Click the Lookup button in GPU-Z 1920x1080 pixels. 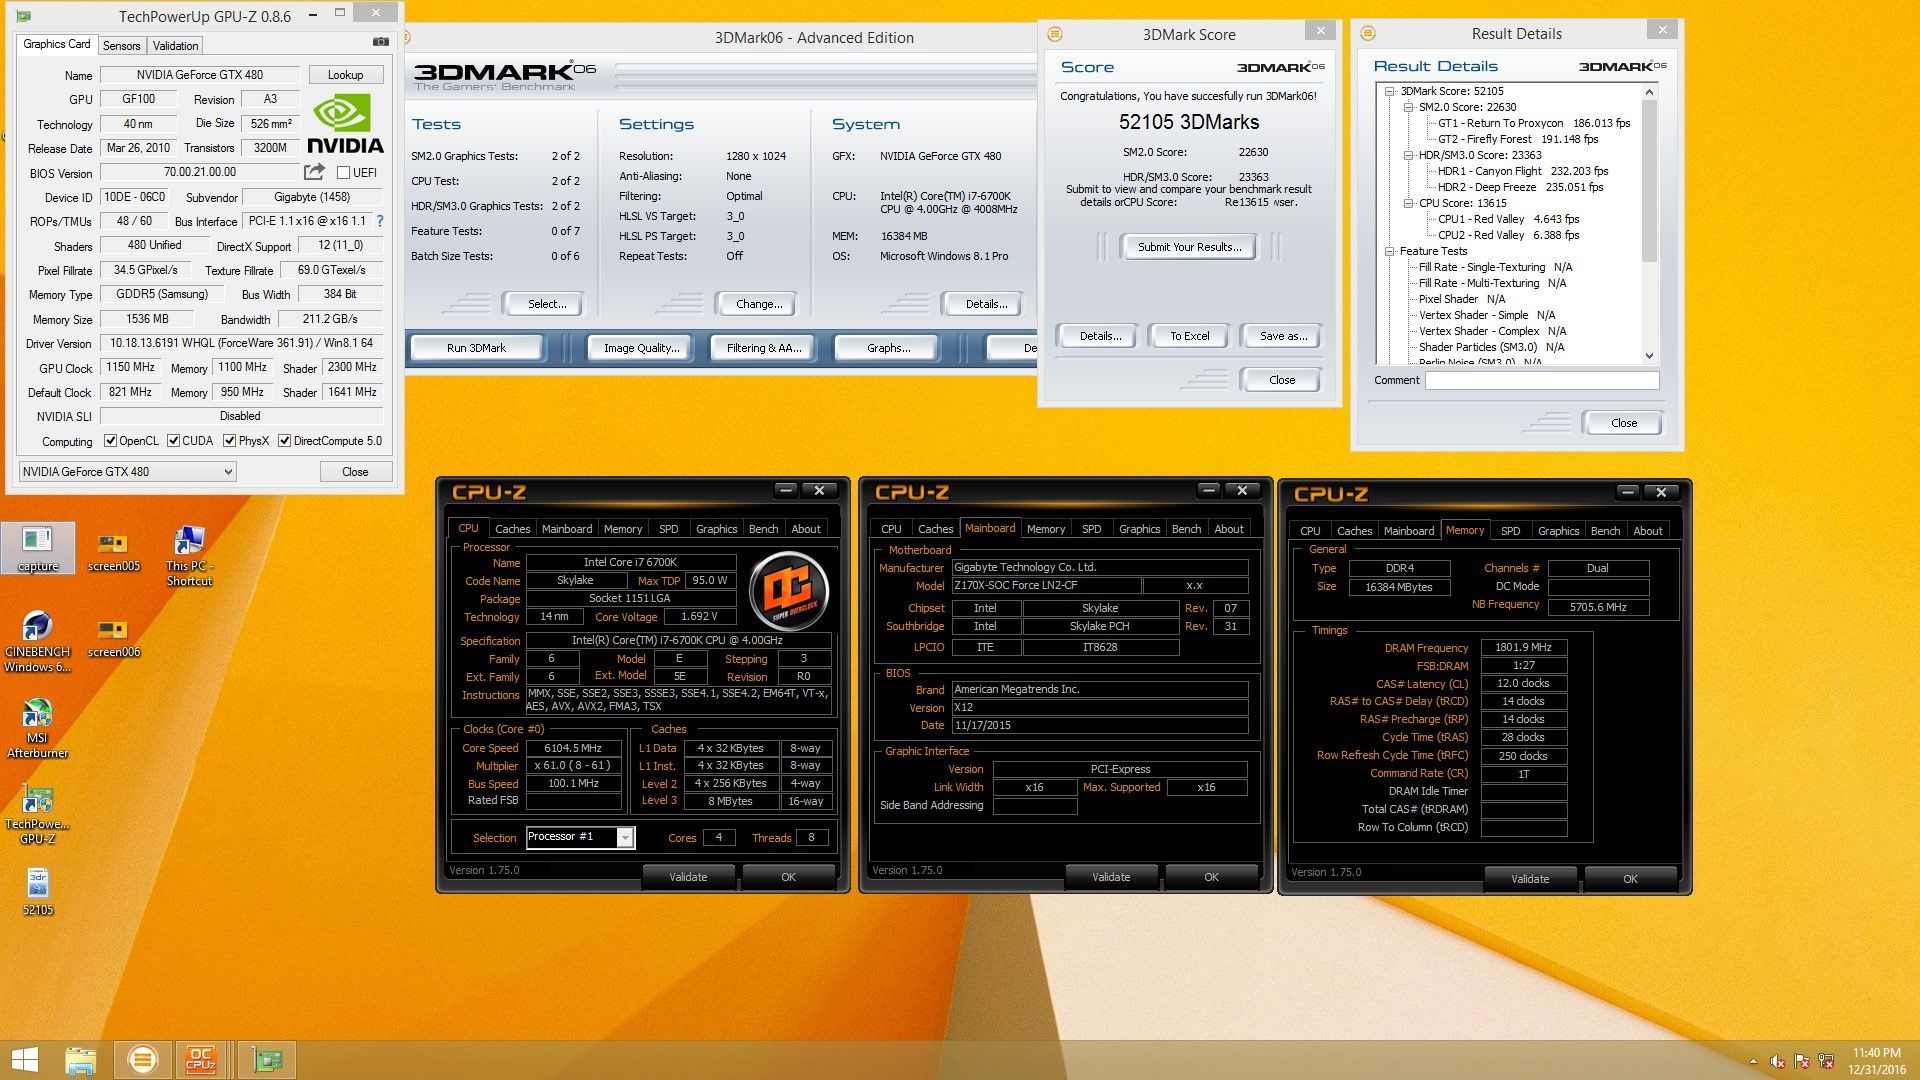(x=345, y=75)
